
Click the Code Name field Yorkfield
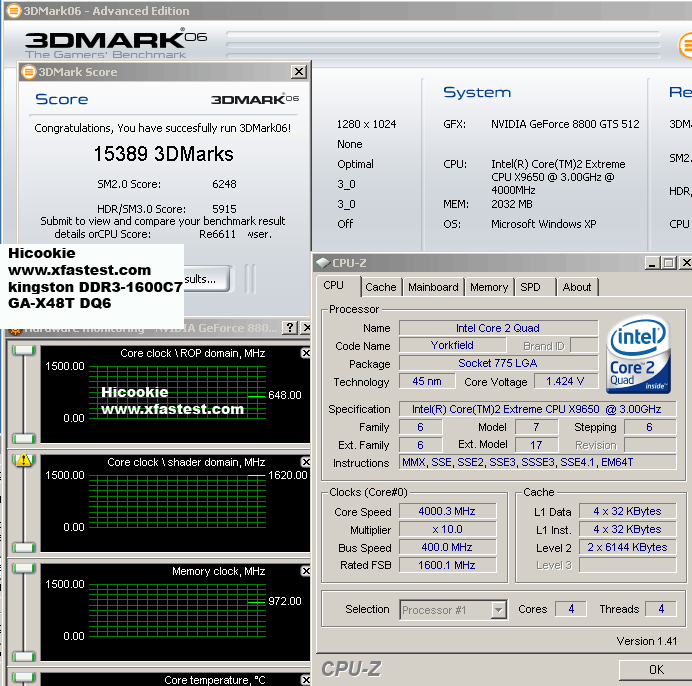coord(452,345)
